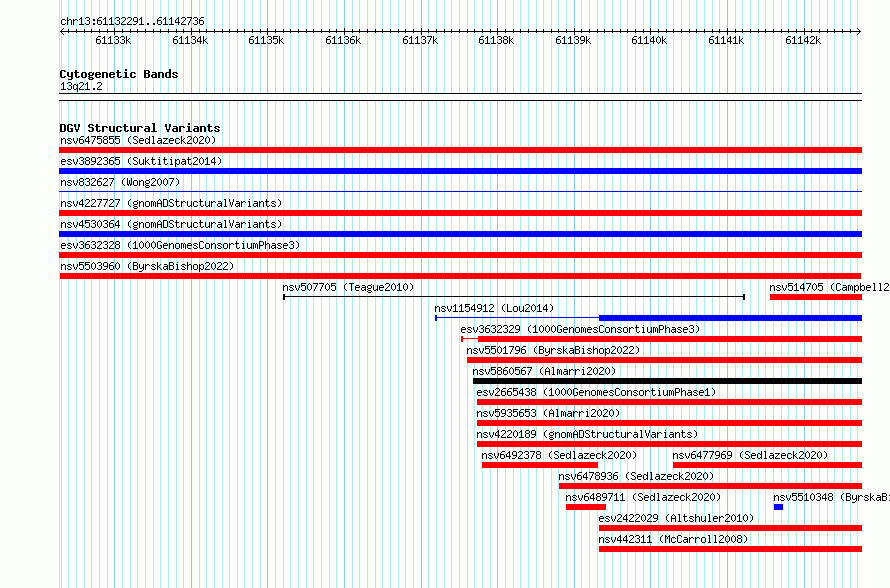Open nsv5935653 (Almarri2020) label

[548, 413]
